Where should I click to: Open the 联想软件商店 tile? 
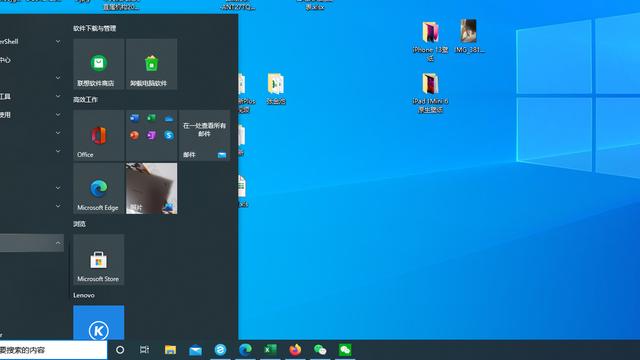click(x=99, y=64)
